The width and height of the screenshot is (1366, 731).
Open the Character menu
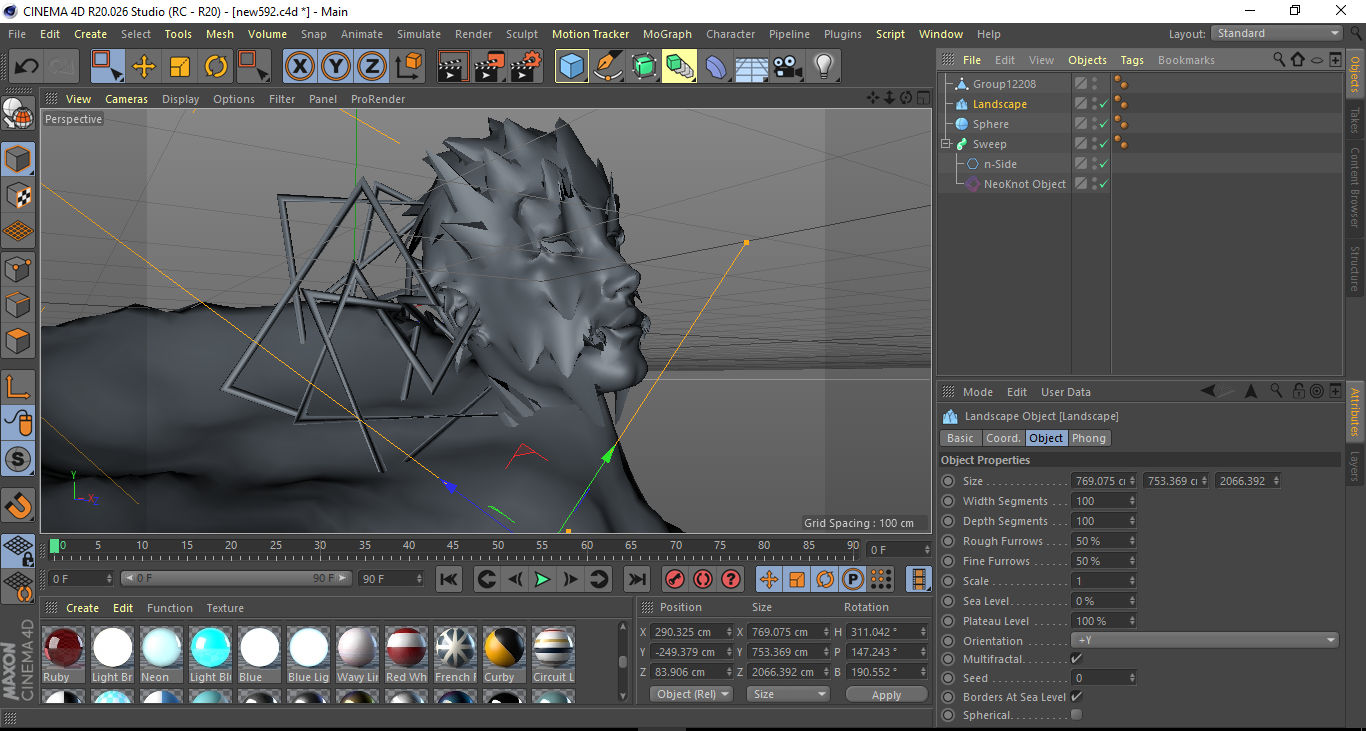pos(730,34)
